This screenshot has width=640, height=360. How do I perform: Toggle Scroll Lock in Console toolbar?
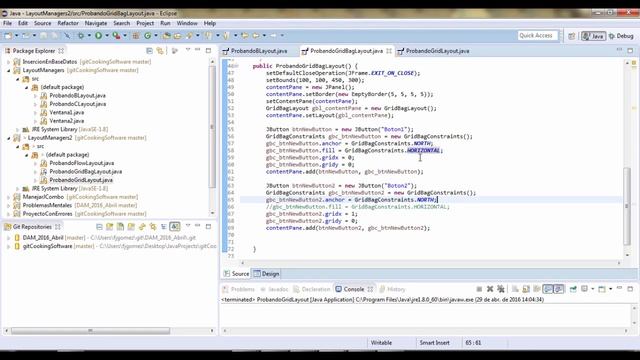[526, 289]
